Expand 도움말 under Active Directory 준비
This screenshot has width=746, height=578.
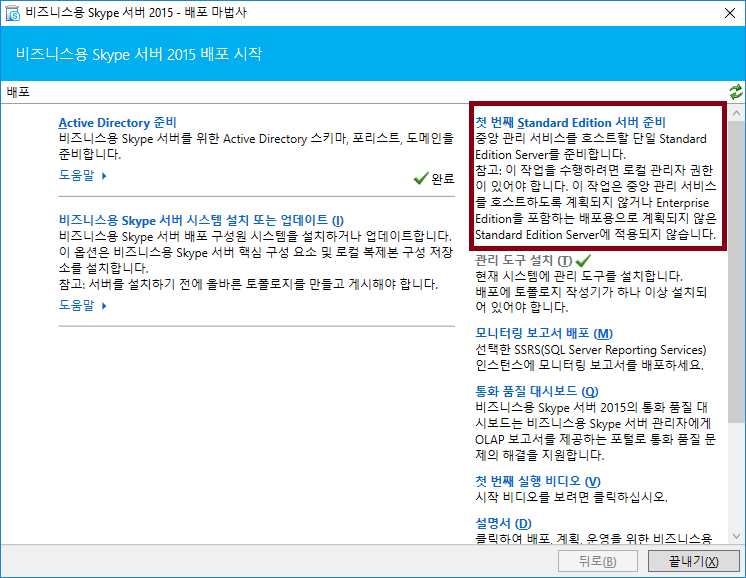click(x=82, y=176)
